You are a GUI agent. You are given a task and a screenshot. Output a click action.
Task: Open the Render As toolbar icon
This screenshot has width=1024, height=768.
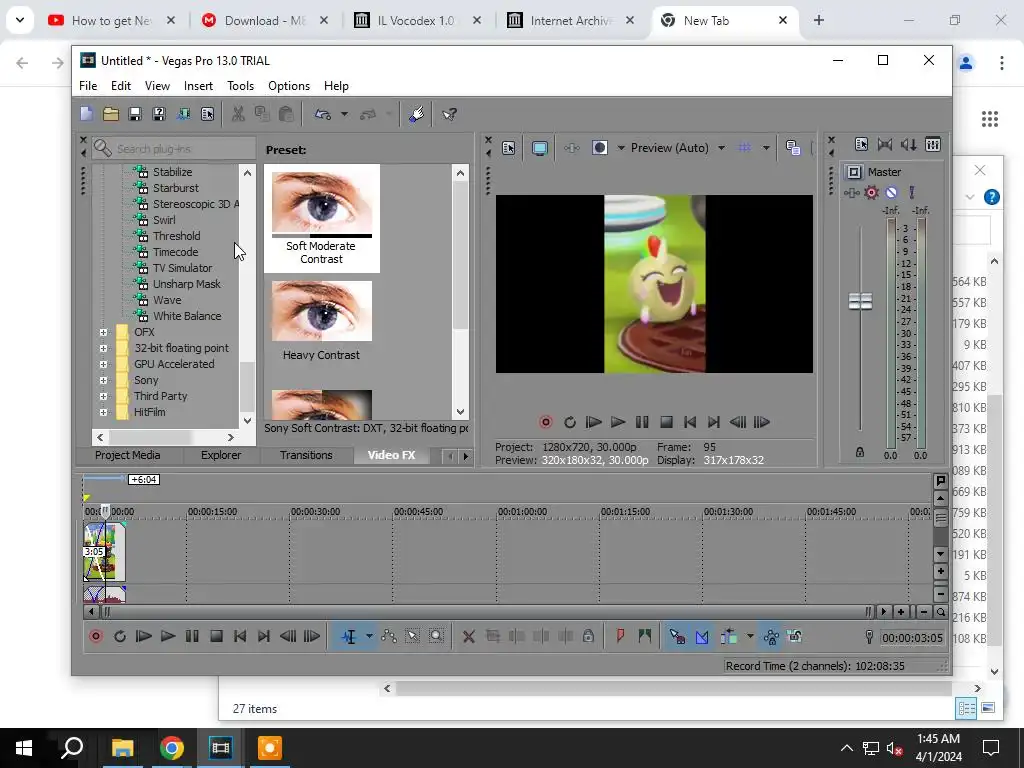184,114
